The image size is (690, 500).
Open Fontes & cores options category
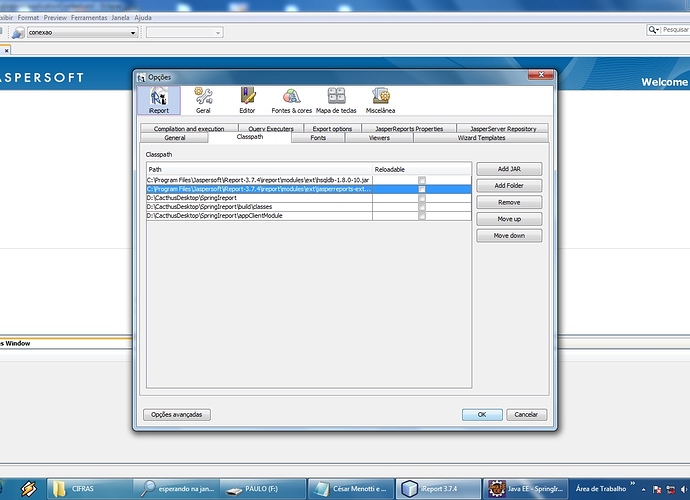pos(291,100)
